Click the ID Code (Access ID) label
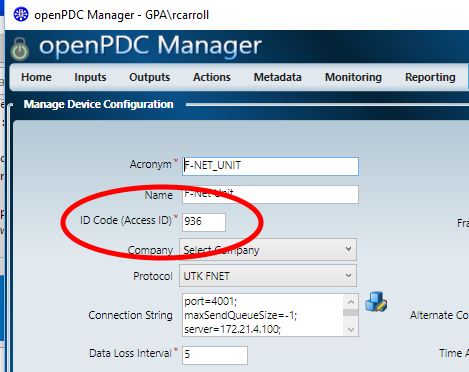 126,220
